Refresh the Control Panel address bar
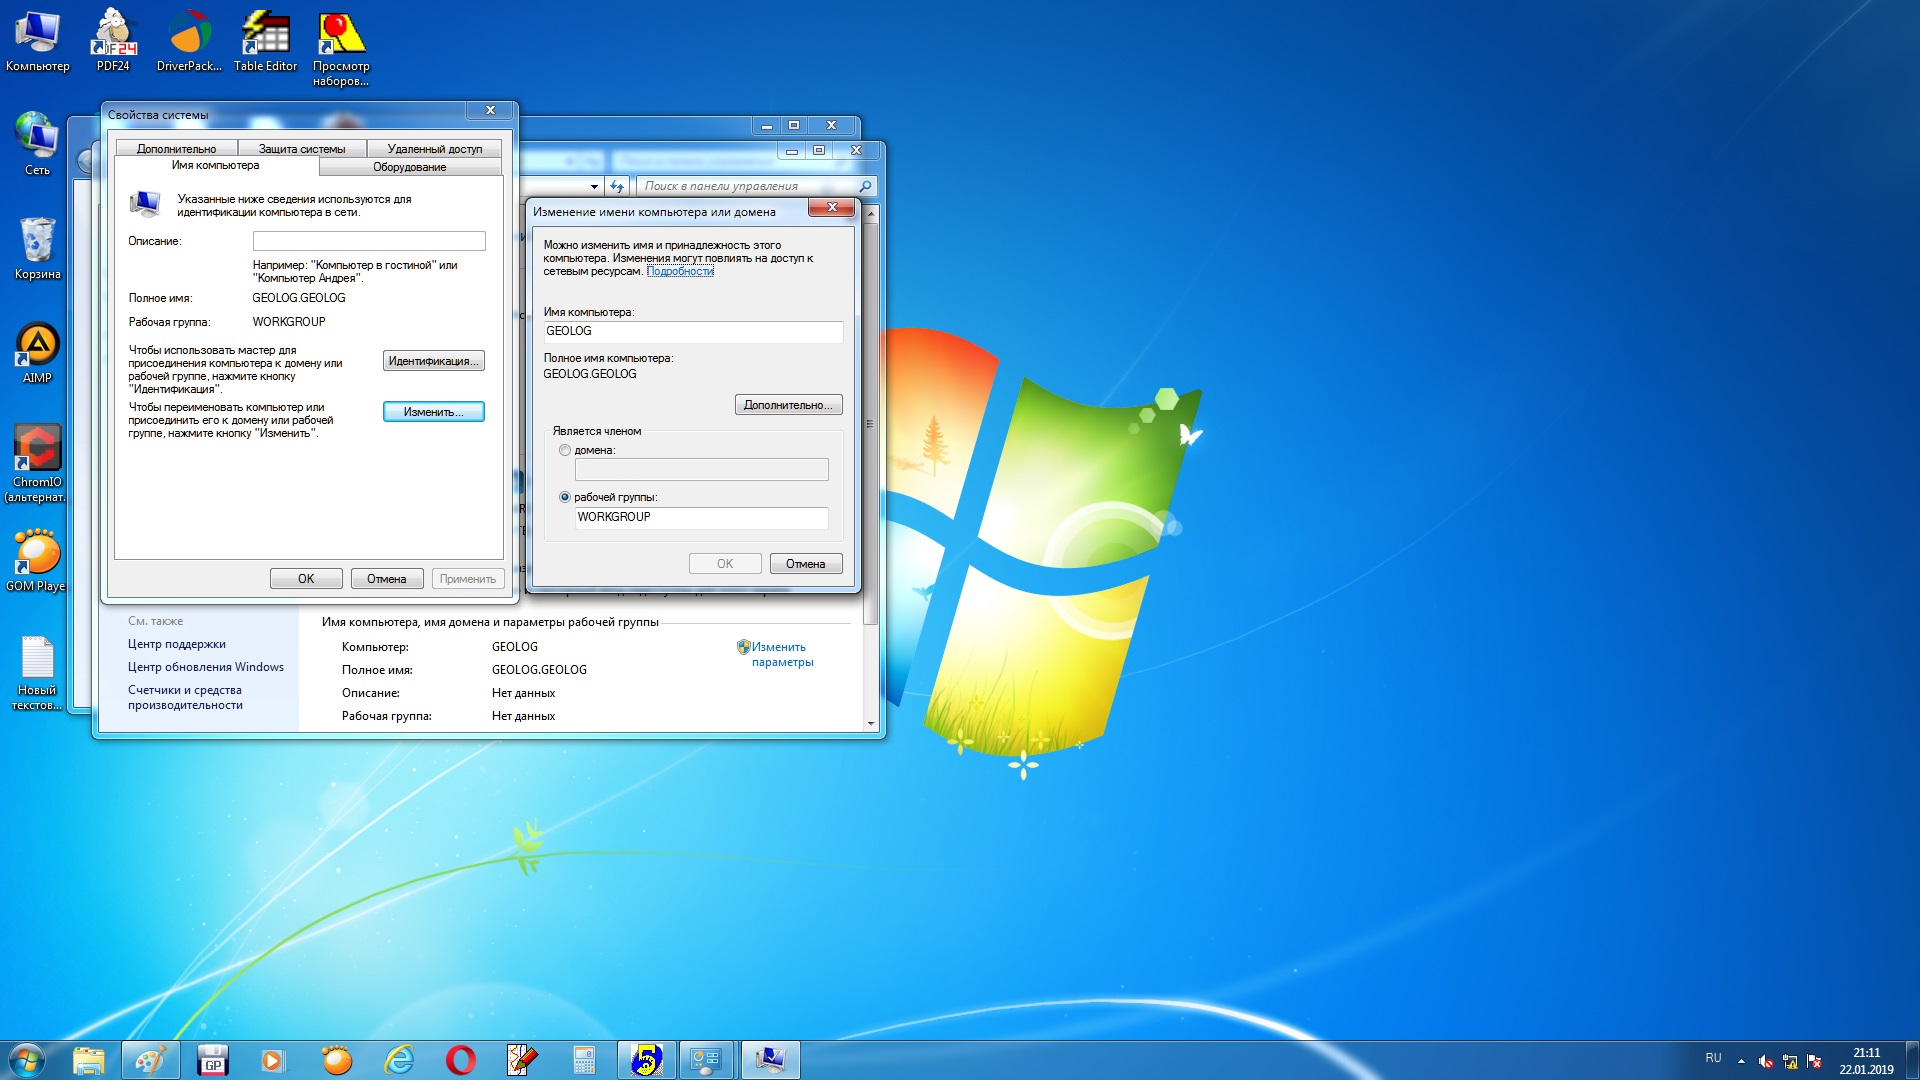The width and height of the screenshot is (1920, 1080). click(617, 186)
